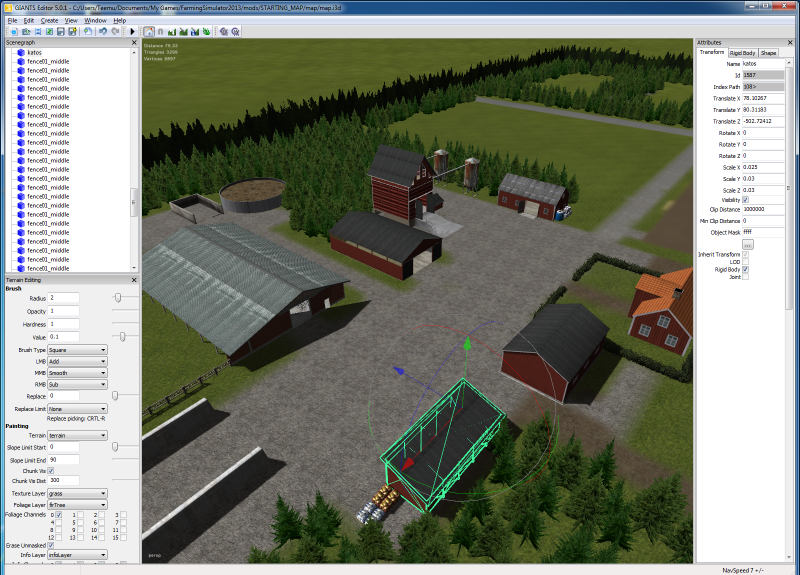Toggle the Visibility checkbox in Attributes

pyautogui.click(x=746, y=200)
